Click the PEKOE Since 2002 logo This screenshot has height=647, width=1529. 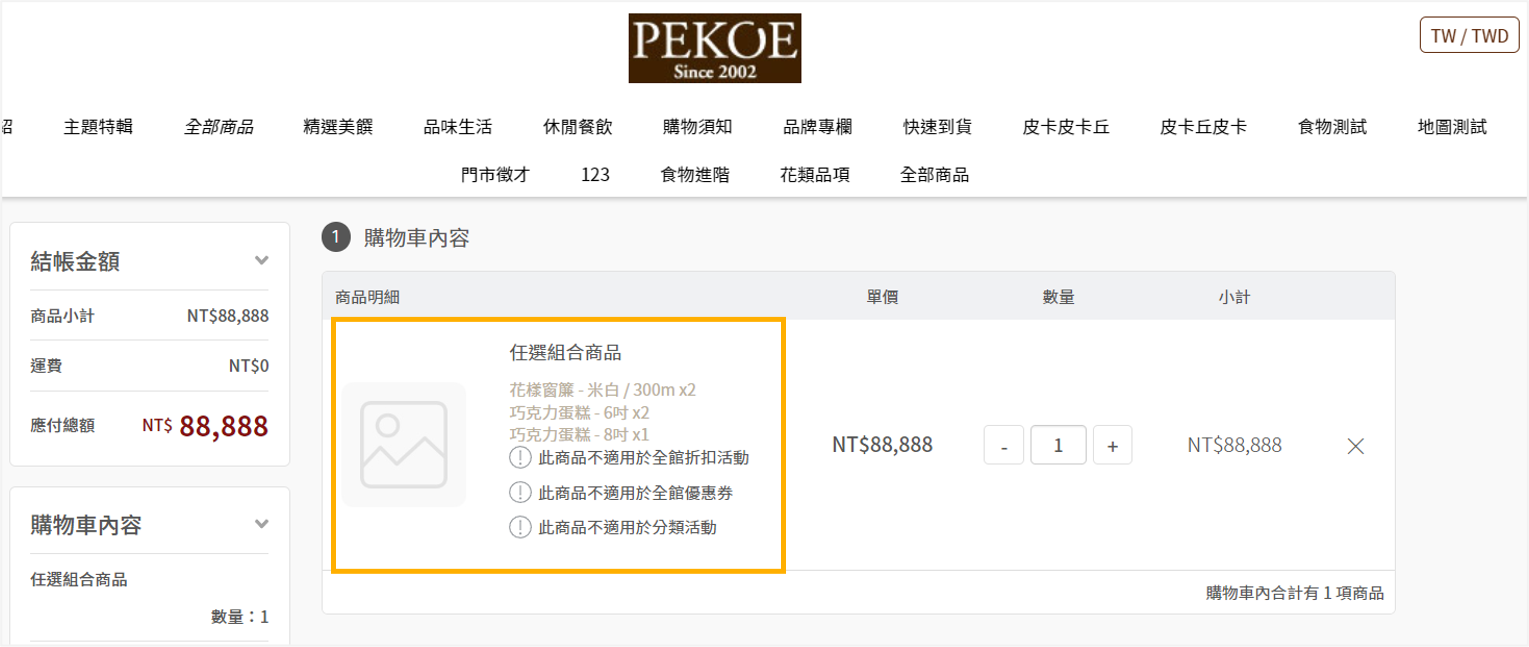click(x=714, y=48)
